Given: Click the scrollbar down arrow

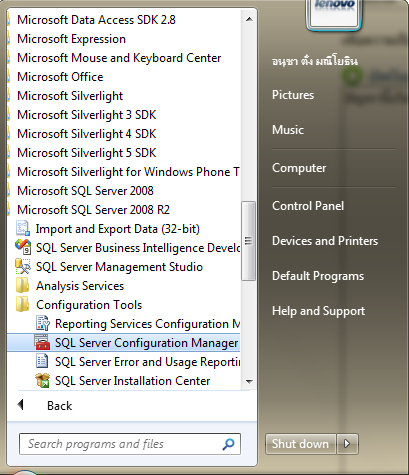Looking at the screenshot, I should click(249, 381).
